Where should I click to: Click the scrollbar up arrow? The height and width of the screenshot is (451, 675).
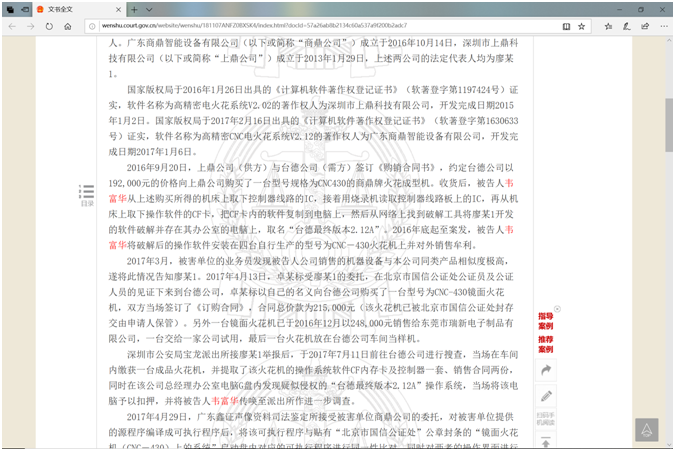coord(669,40)
